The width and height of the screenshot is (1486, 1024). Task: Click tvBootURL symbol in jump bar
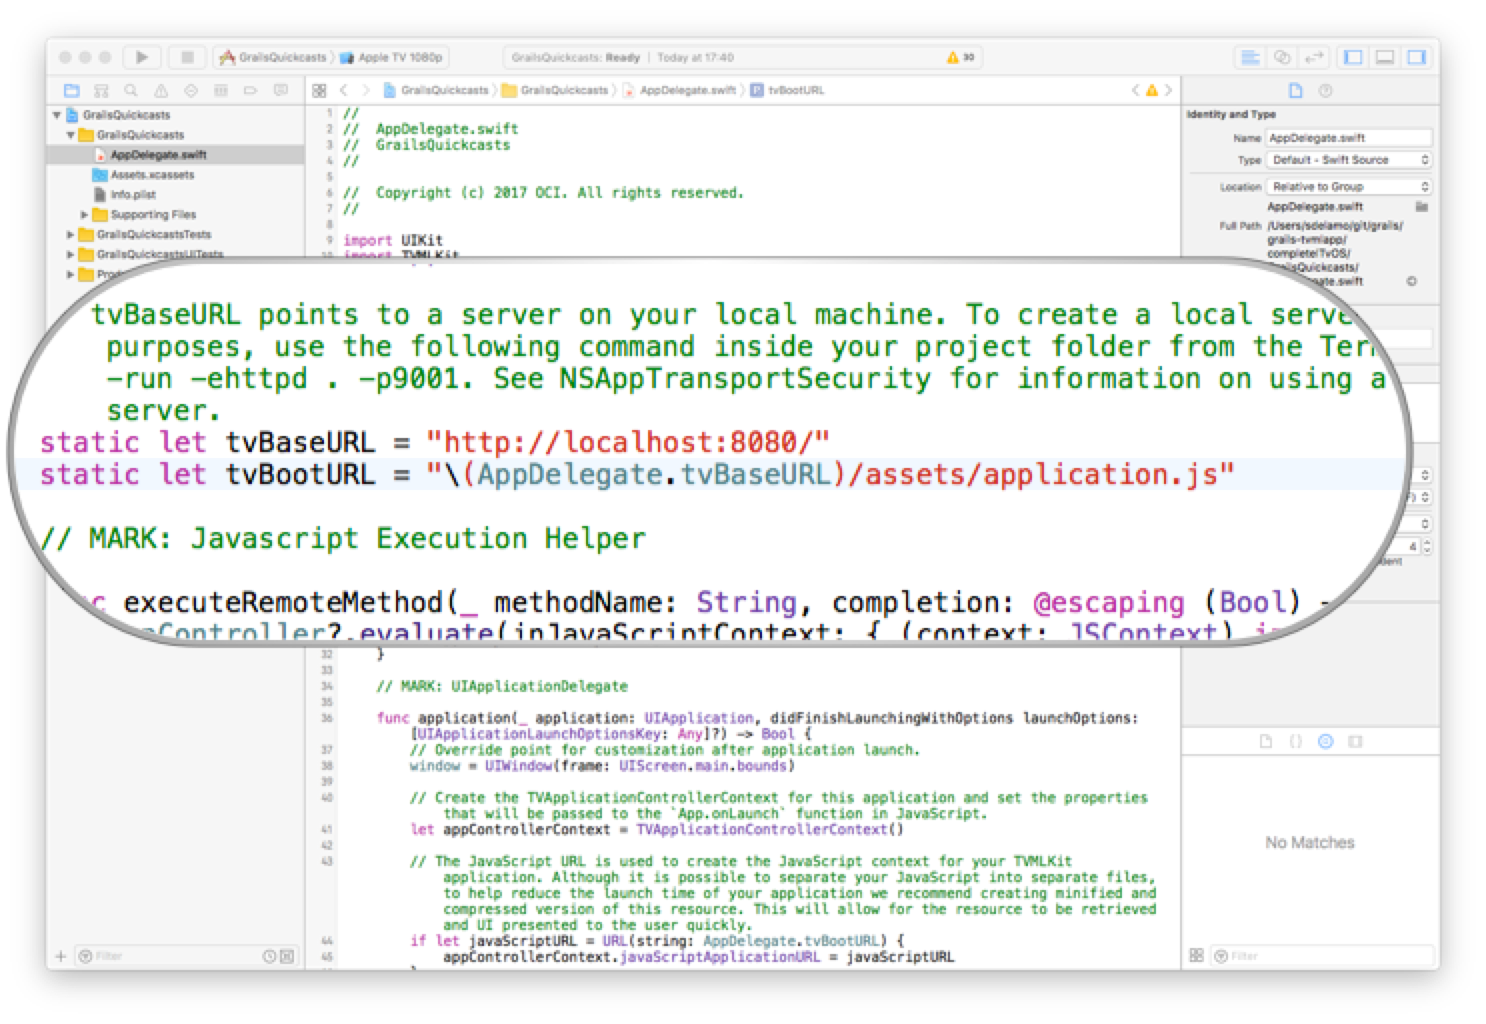(788, 90)
